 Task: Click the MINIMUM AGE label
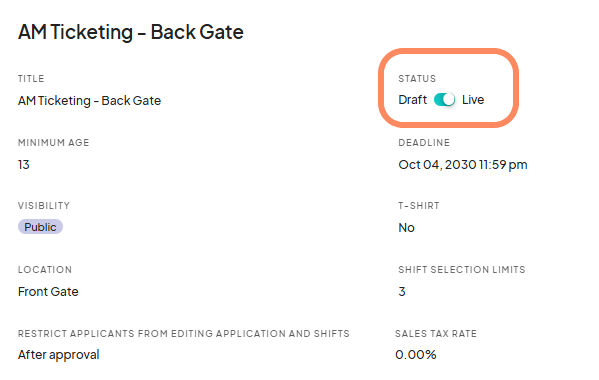pyautogui.click(x=53, y=143)
